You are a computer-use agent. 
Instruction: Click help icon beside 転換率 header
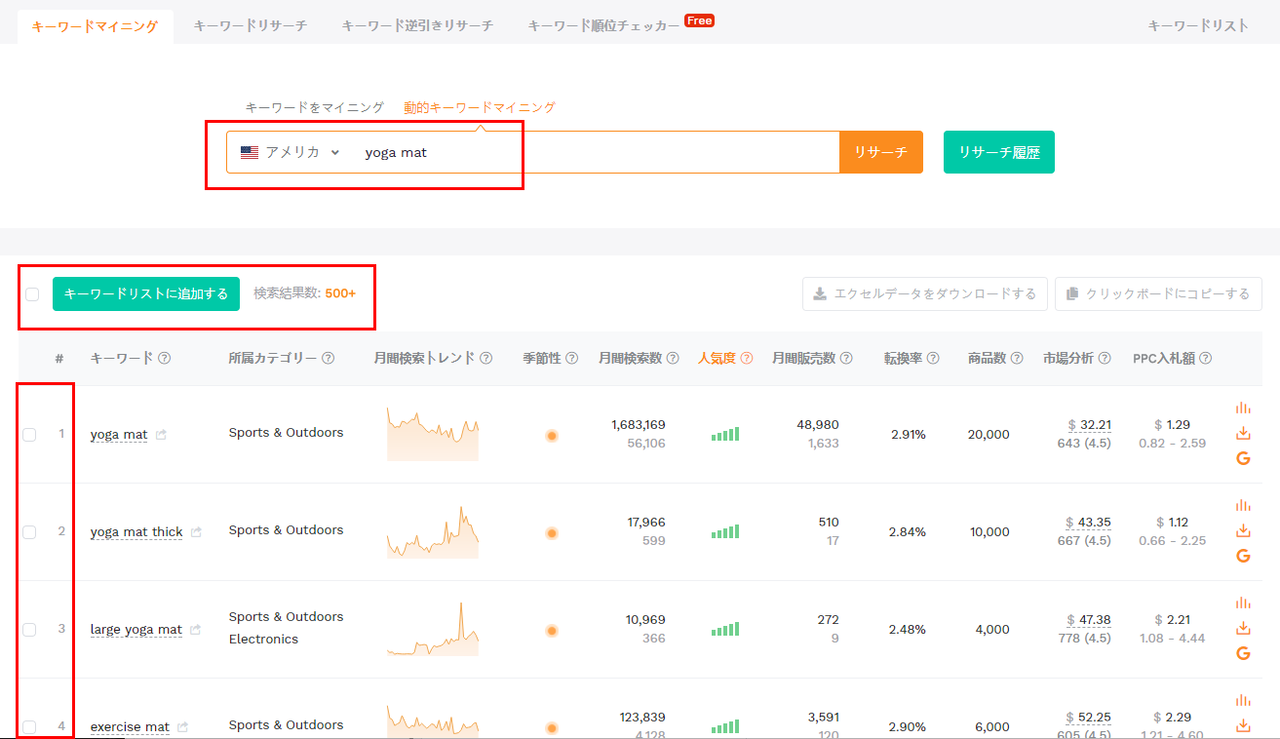(x=932, y=358)
